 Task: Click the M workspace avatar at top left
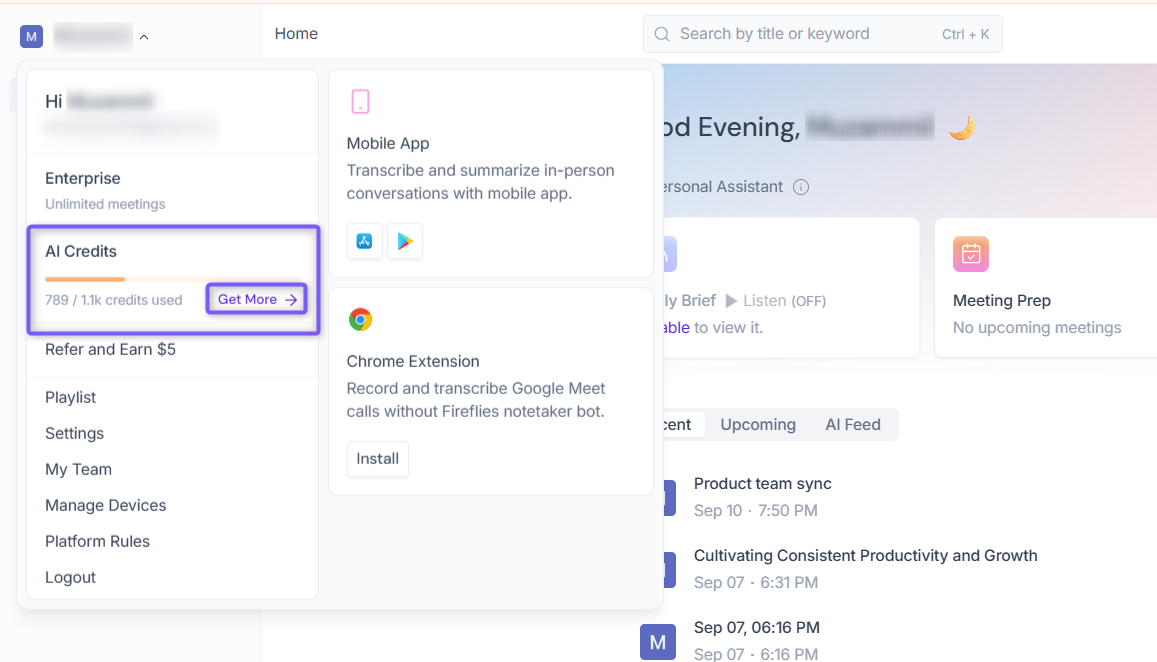tap(31, 36)
